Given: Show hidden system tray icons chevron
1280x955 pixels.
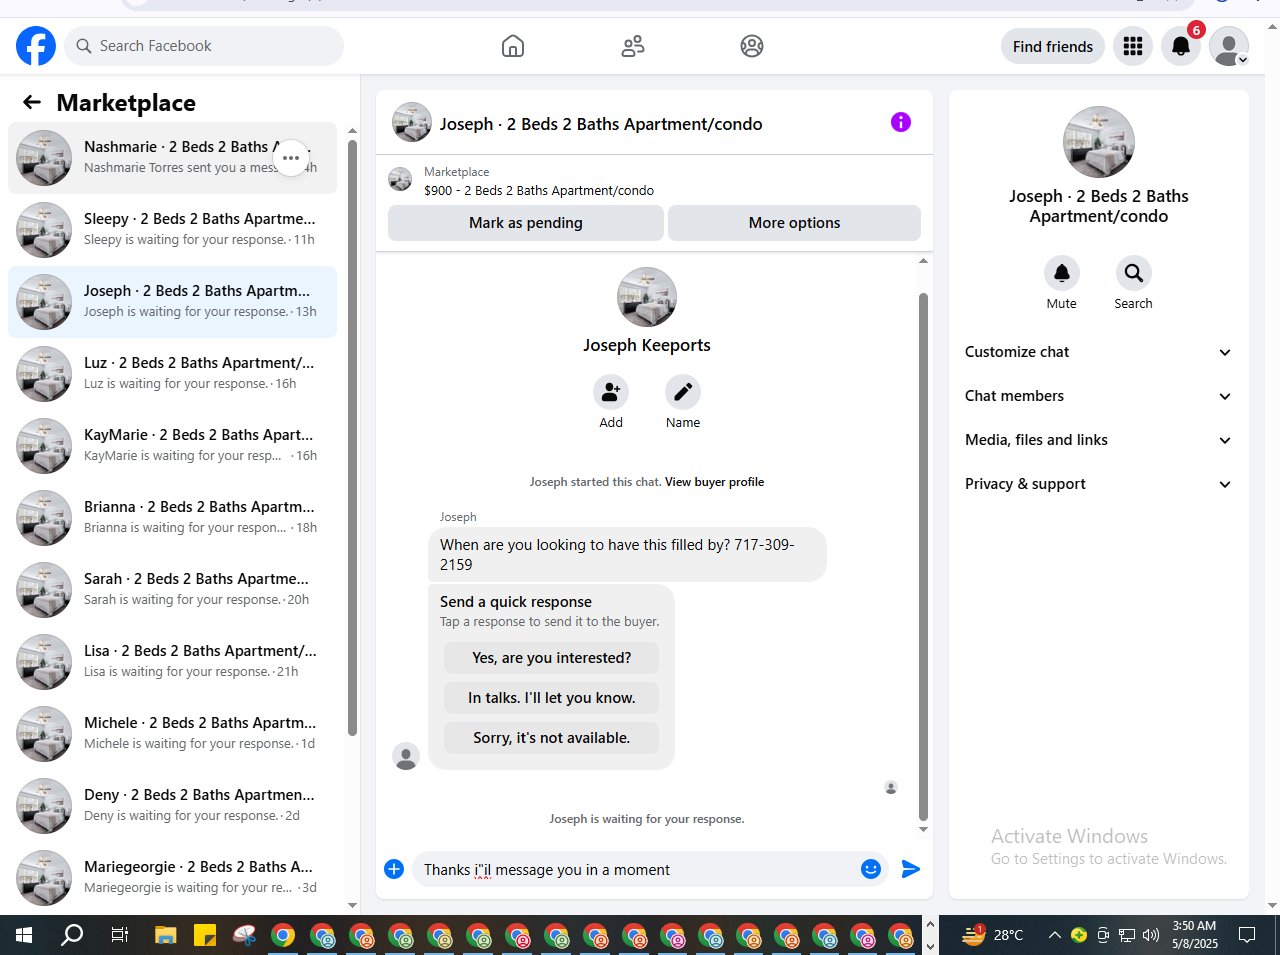Looking at the screenshot, I should [1054, 935].
